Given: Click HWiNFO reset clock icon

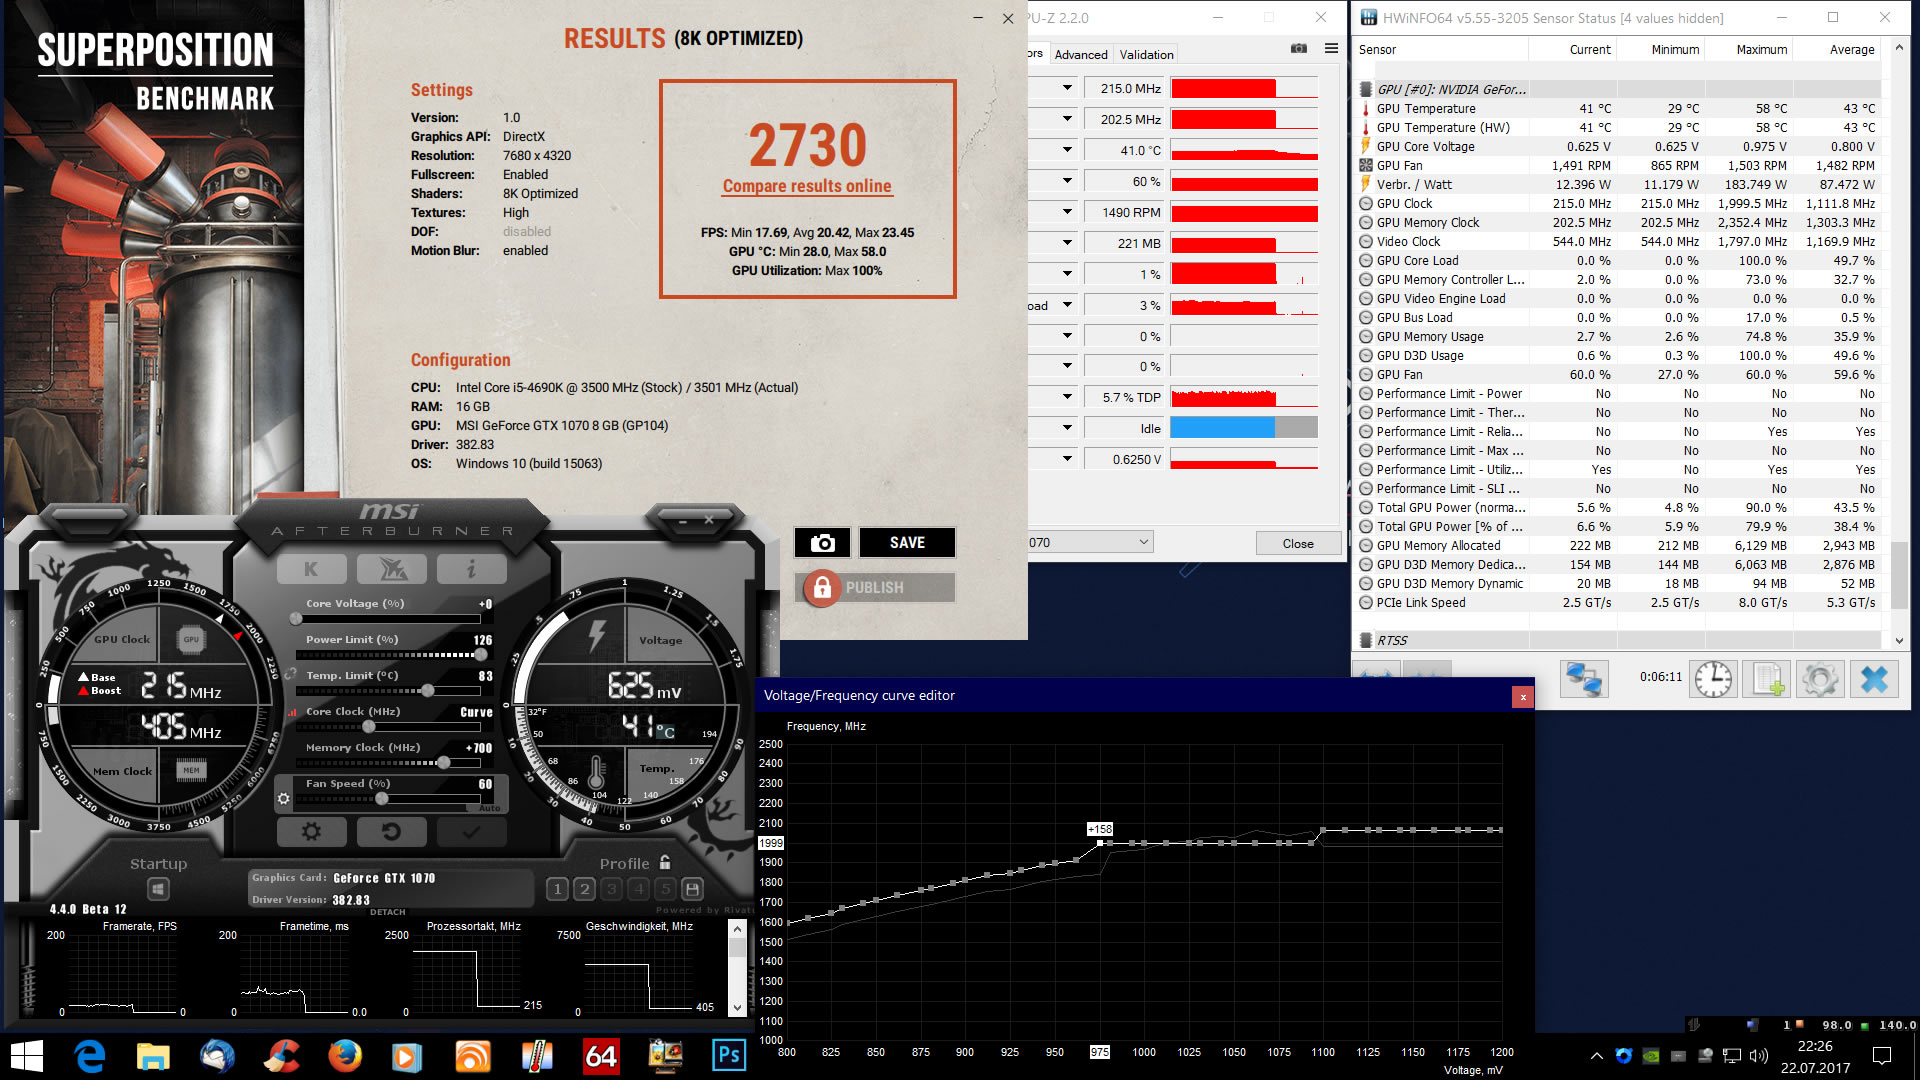Looking at the screenshot, I should (x=1713, y=680).
